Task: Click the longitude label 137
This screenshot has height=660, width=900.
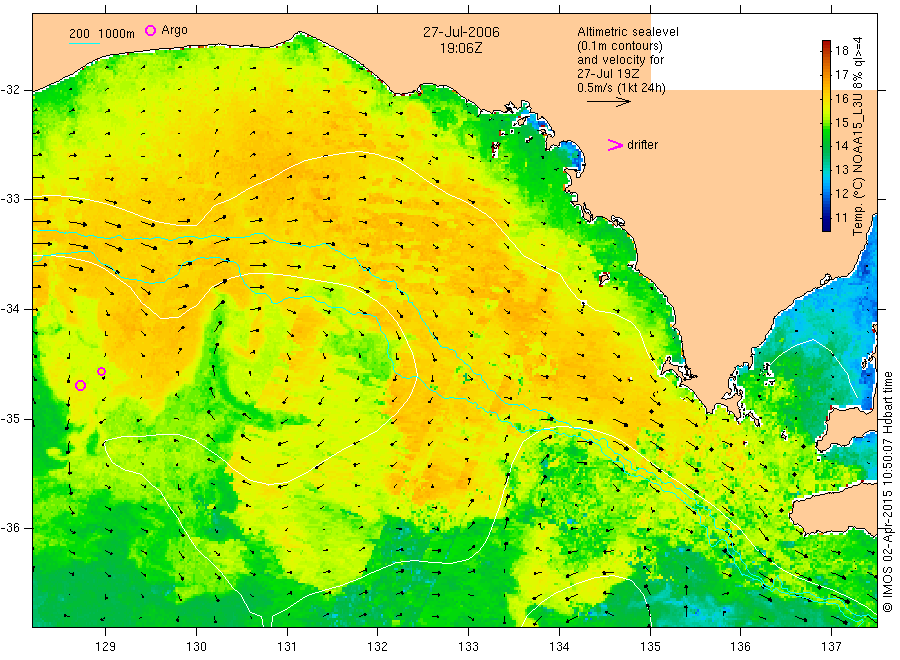Action: [x=831, y=647]
